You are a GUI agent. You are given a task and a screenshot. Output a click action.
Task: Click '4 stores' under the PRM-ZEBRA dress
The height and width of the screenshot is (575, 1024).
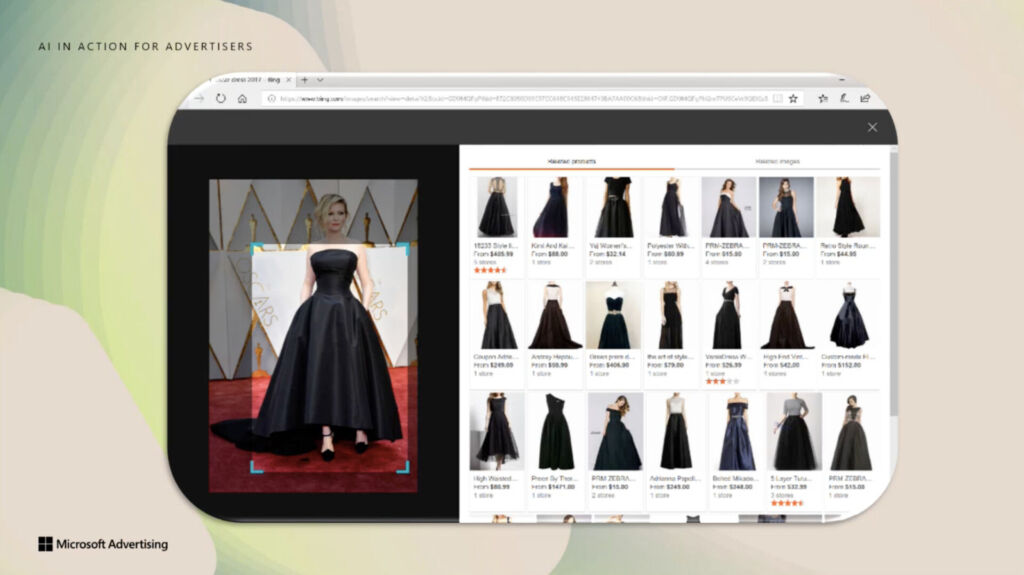(716, 262)
